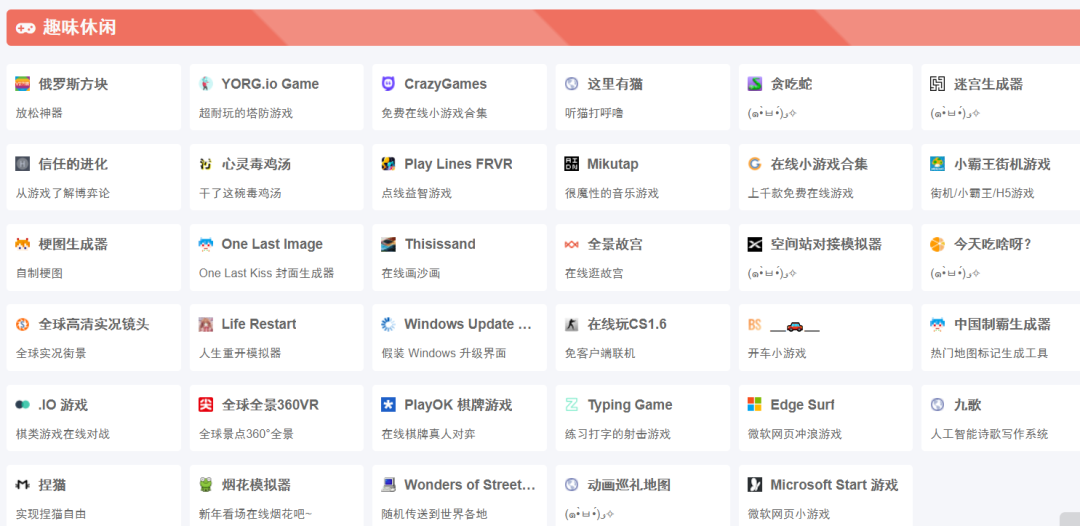
Task: Click the red 全景故宫 icon
Action: click(x=572, y=244)
